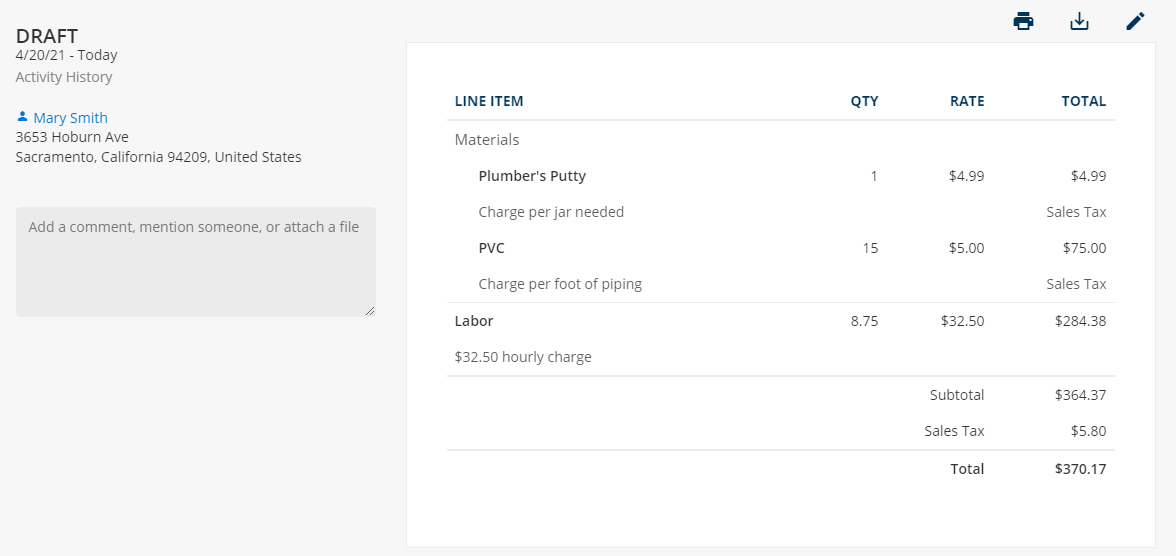Click the 3653 Hoburn Ave address line

pos(72,137)
